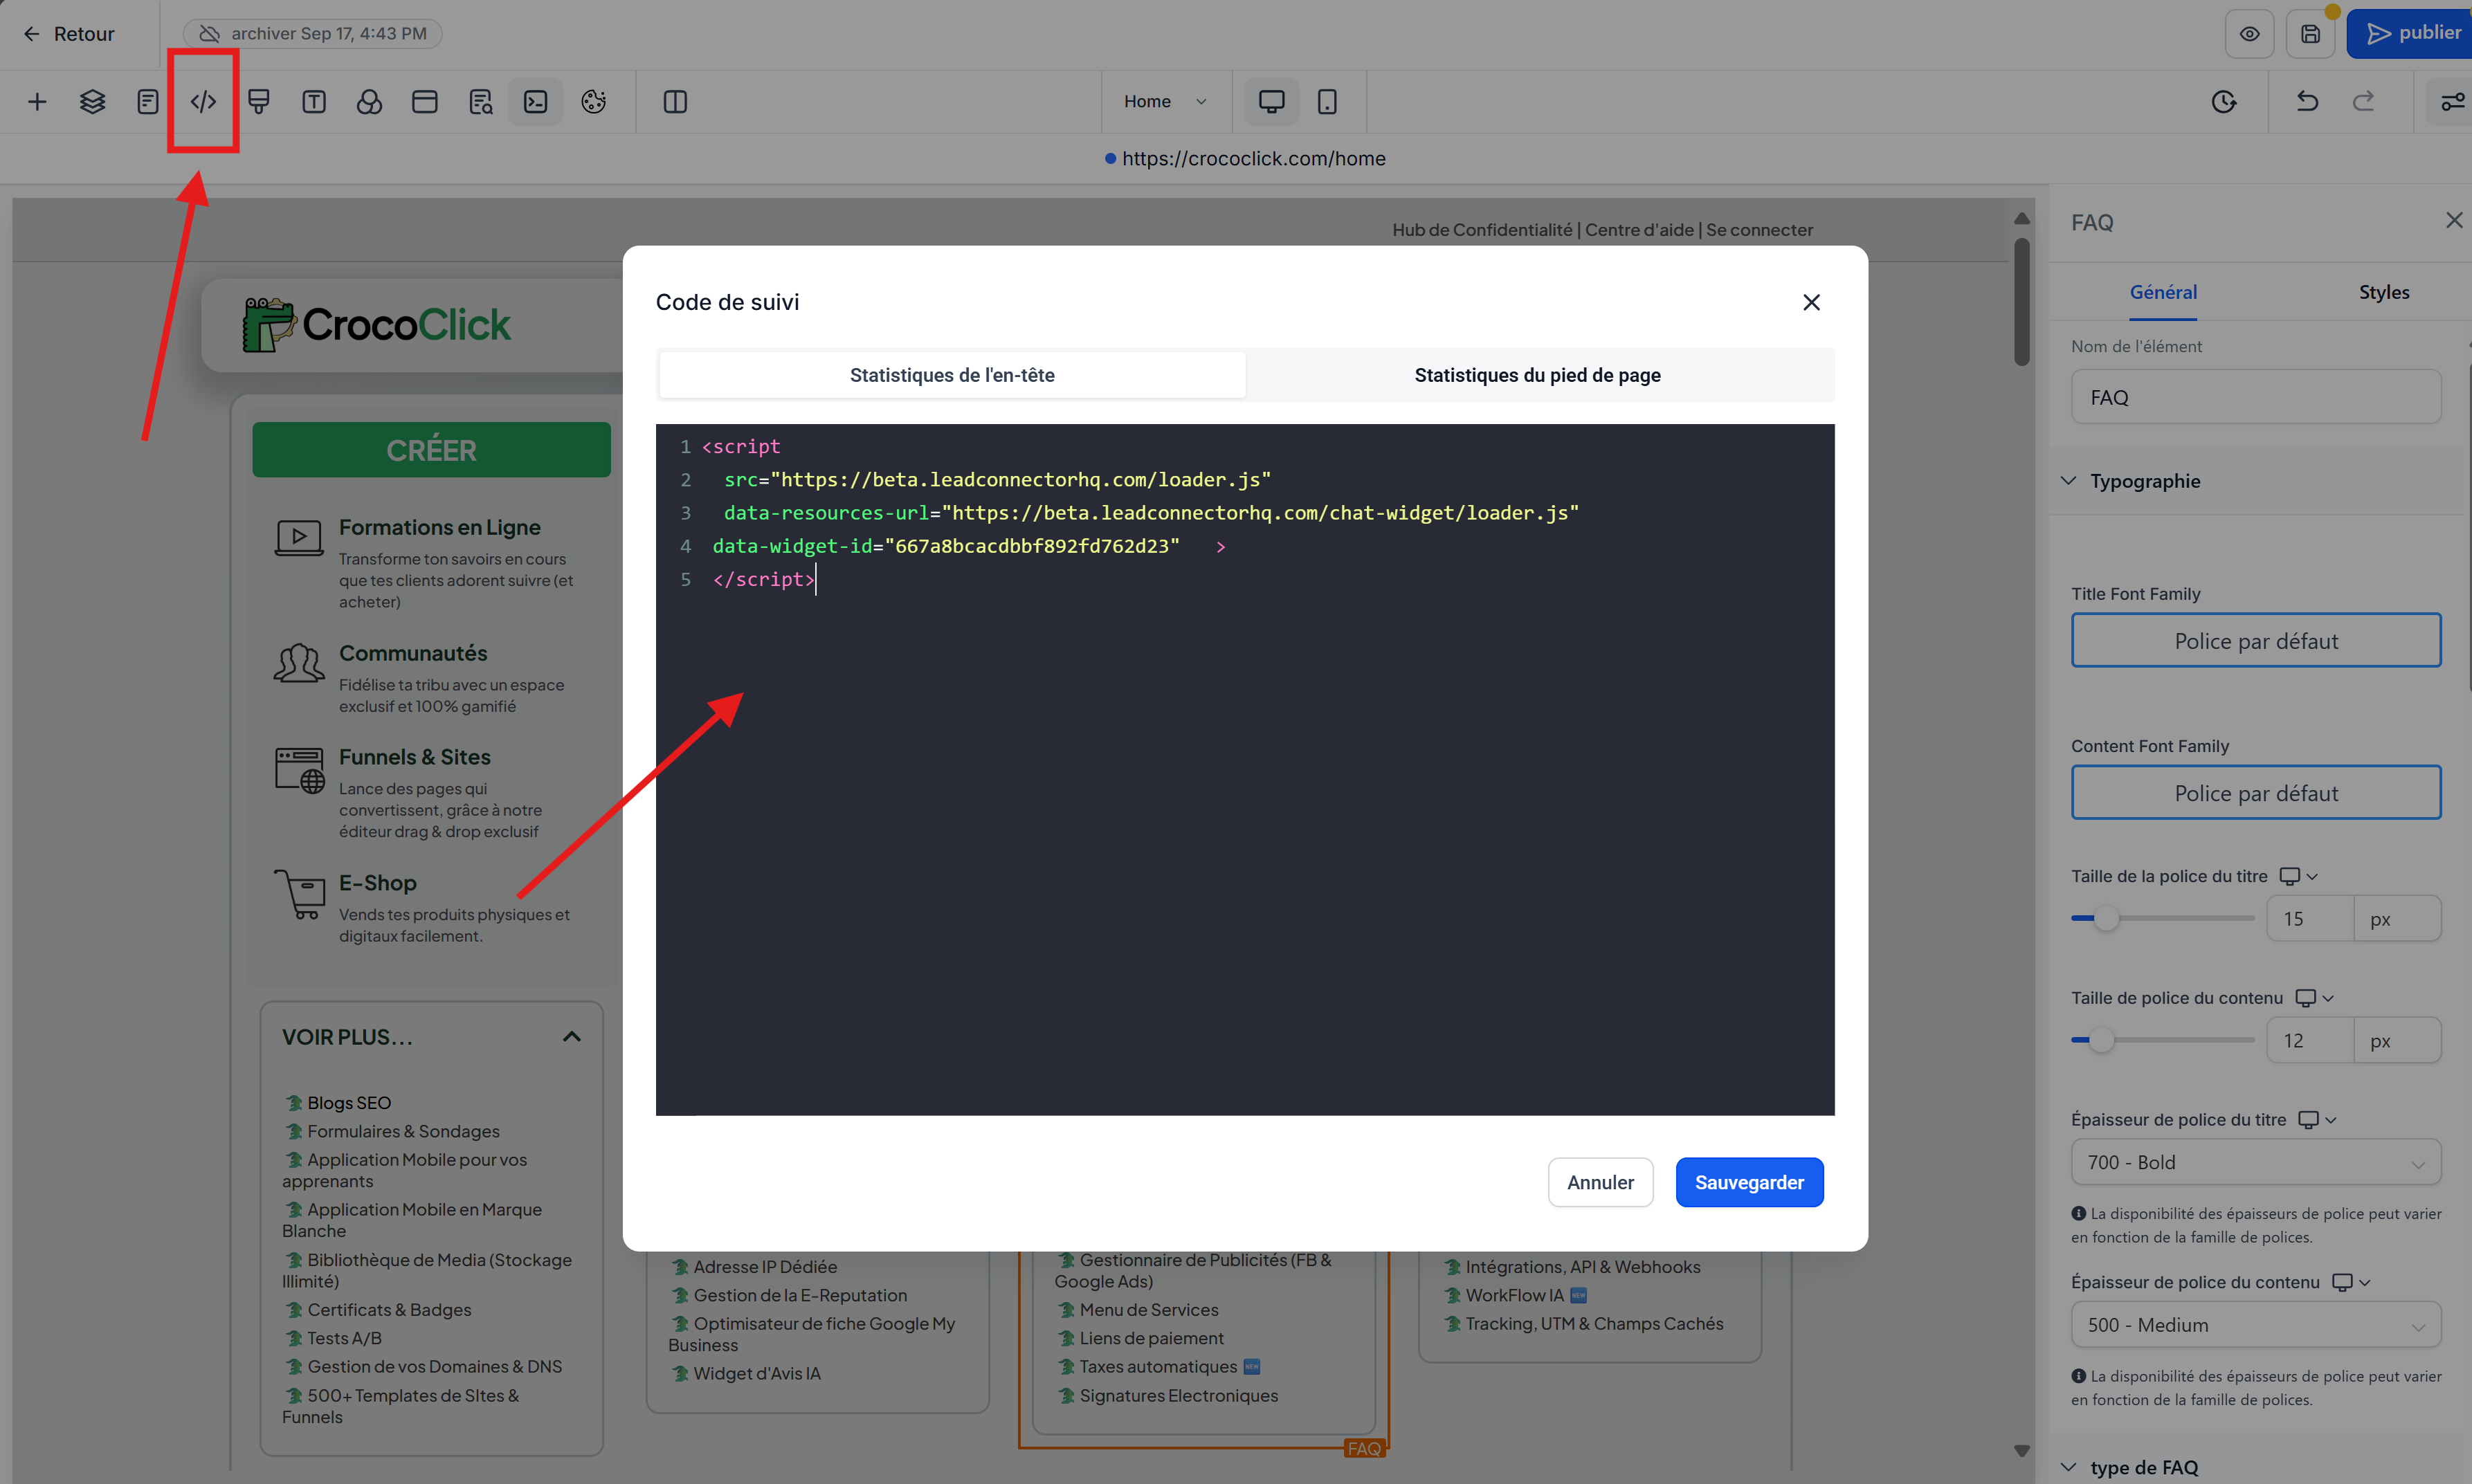Click the content font size value 12 field

coord(2310,1040)
